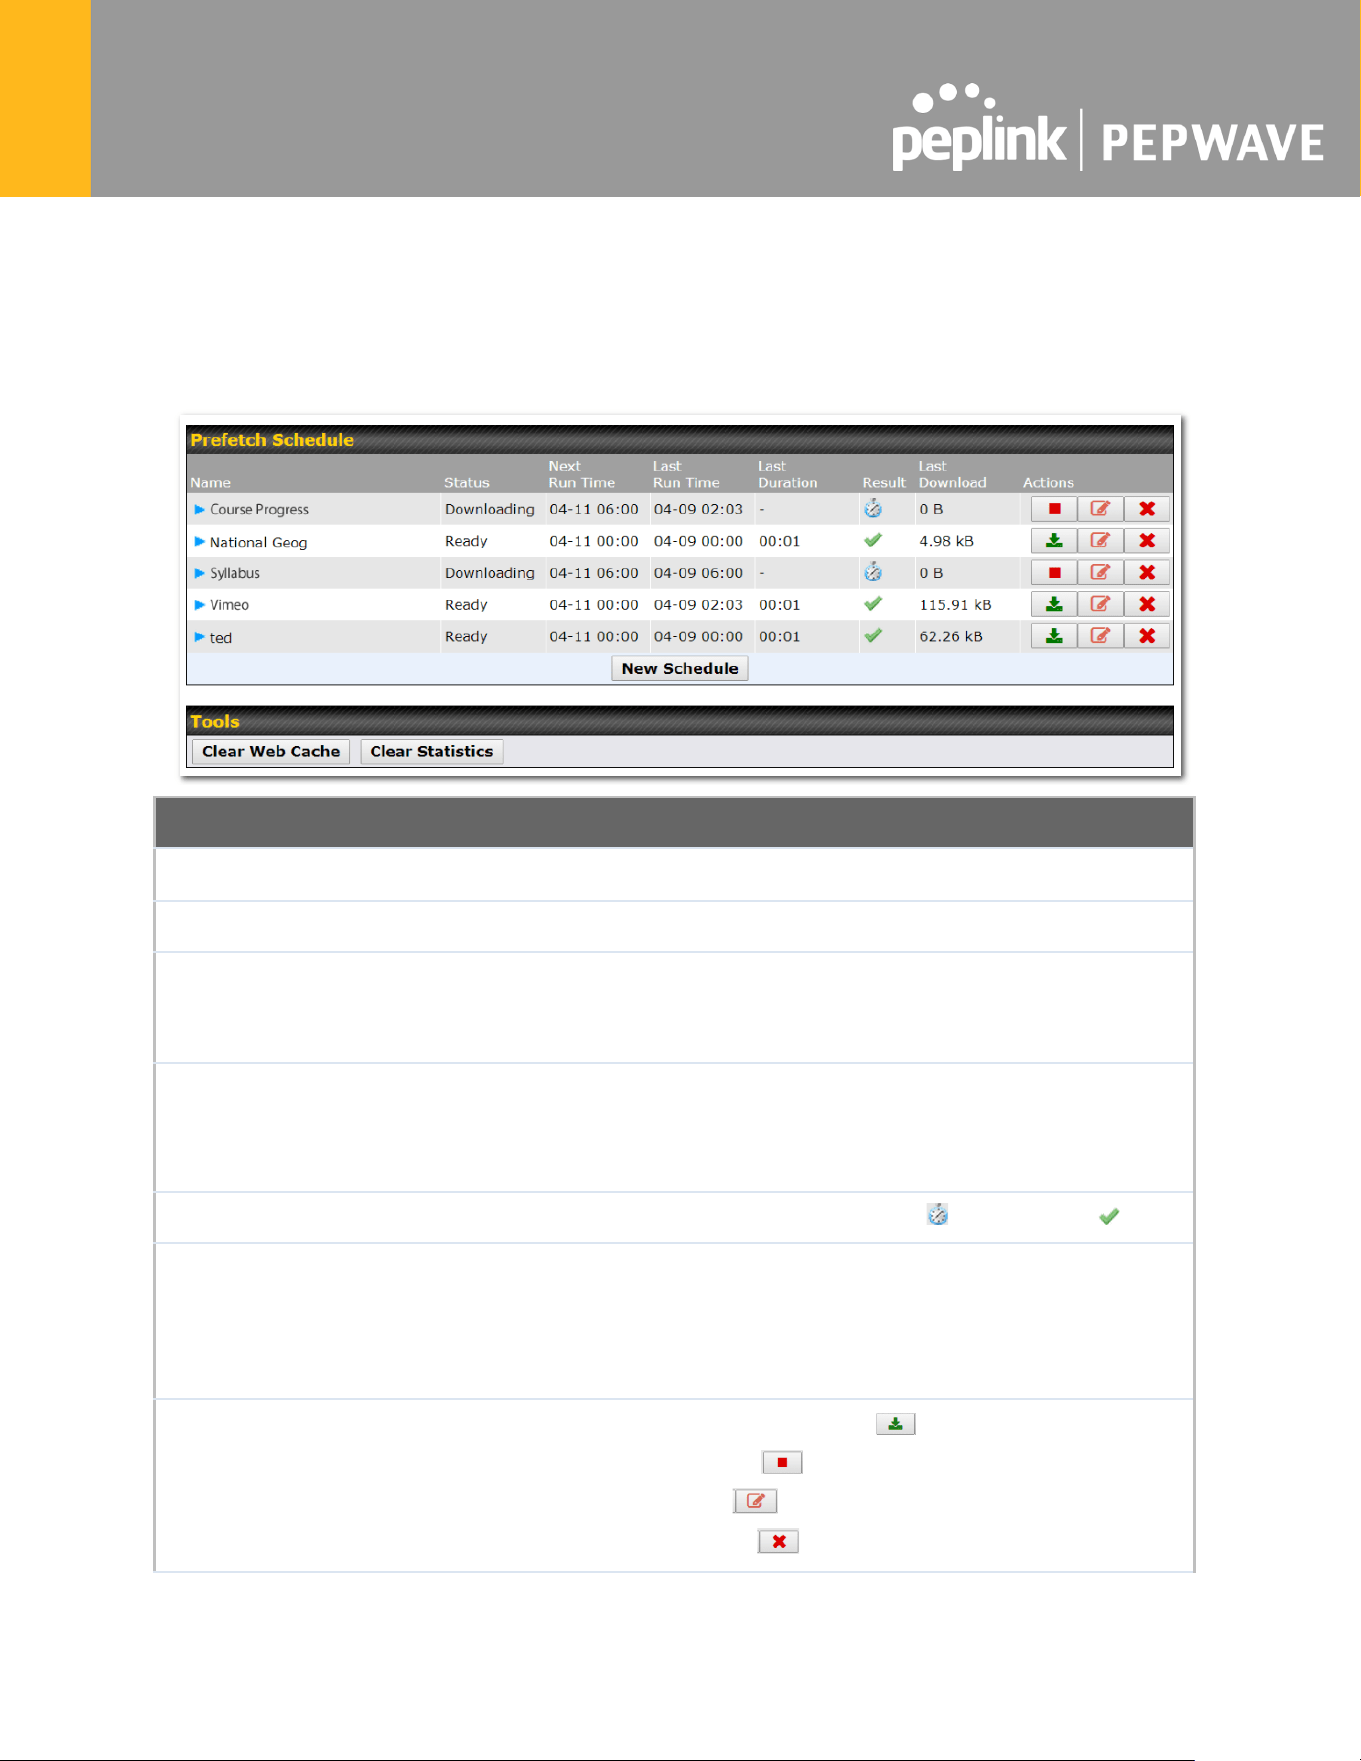Delete the Syllabus schedule
Viewport: 1361px width, 1761px height.
(1147, 573)
